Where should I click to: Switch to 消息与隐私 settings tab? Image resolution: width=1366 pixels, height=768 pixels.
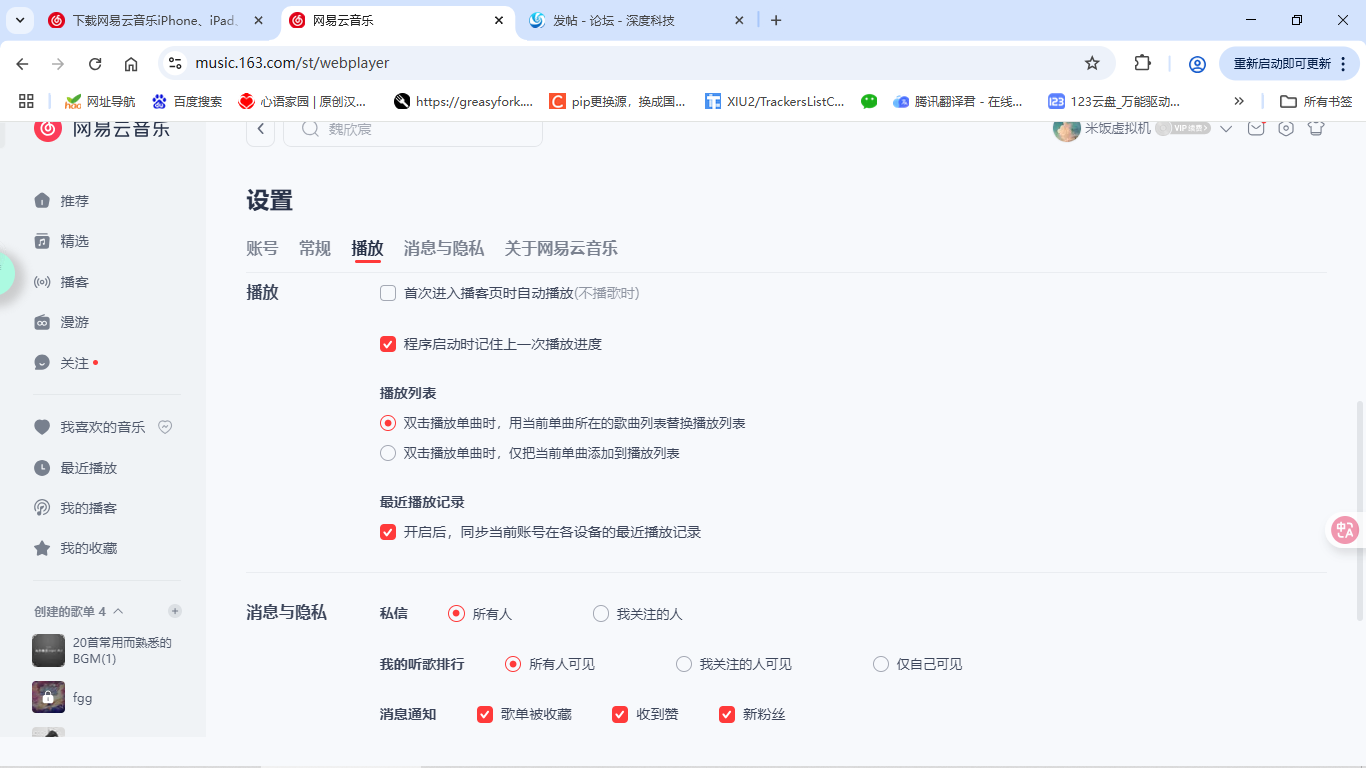444,248
